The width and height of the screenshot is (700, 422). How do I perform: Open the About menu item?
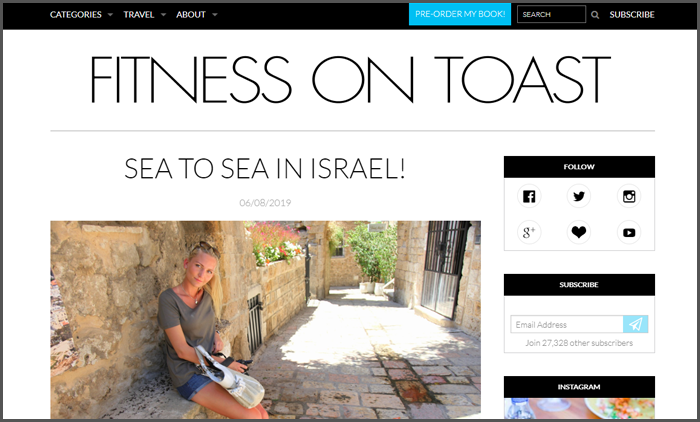191,15
